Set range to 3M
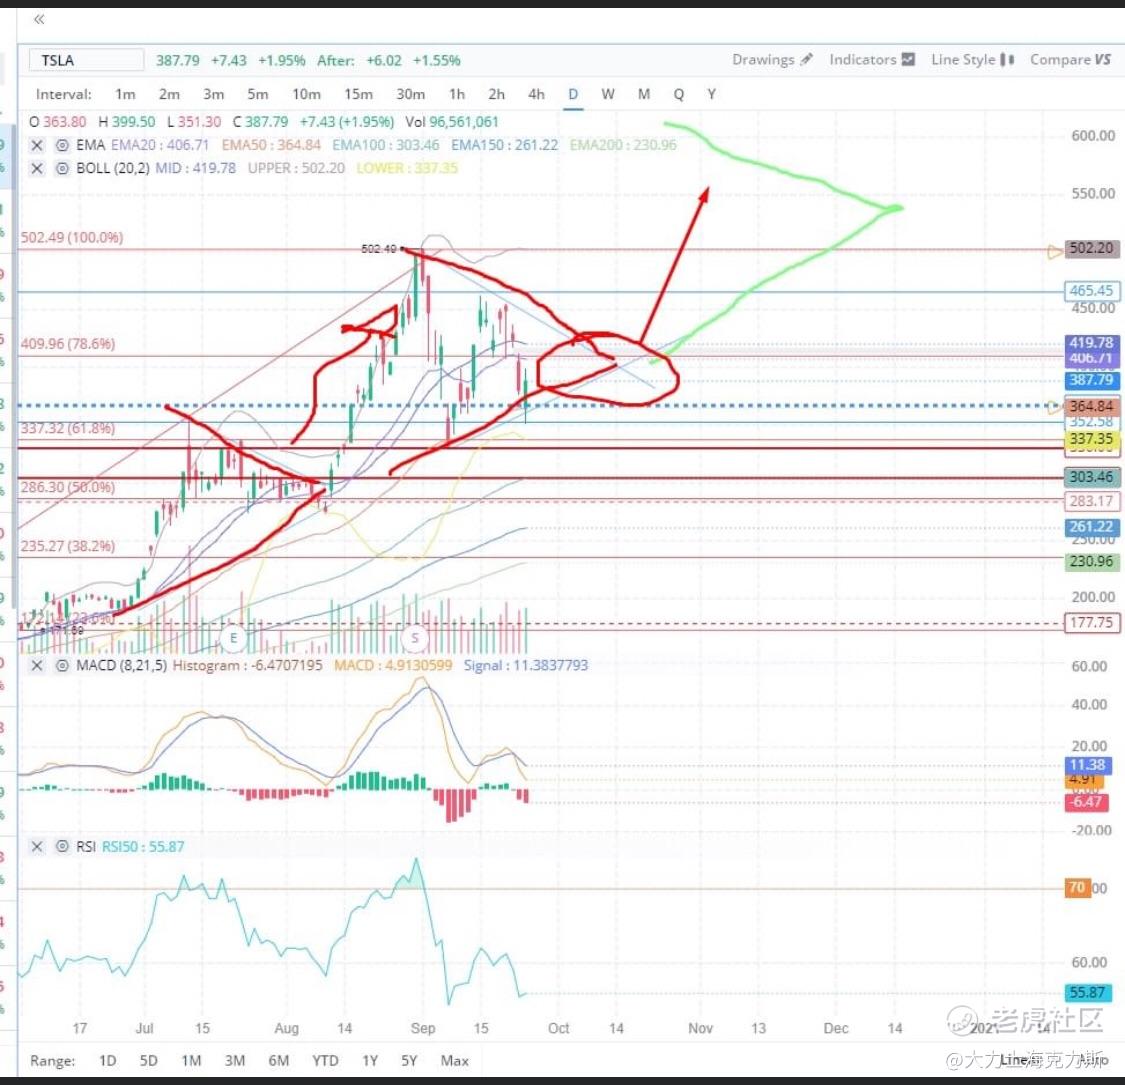The height and width of the screenshot is (1085, 1125). click(x=235, y=1061)
